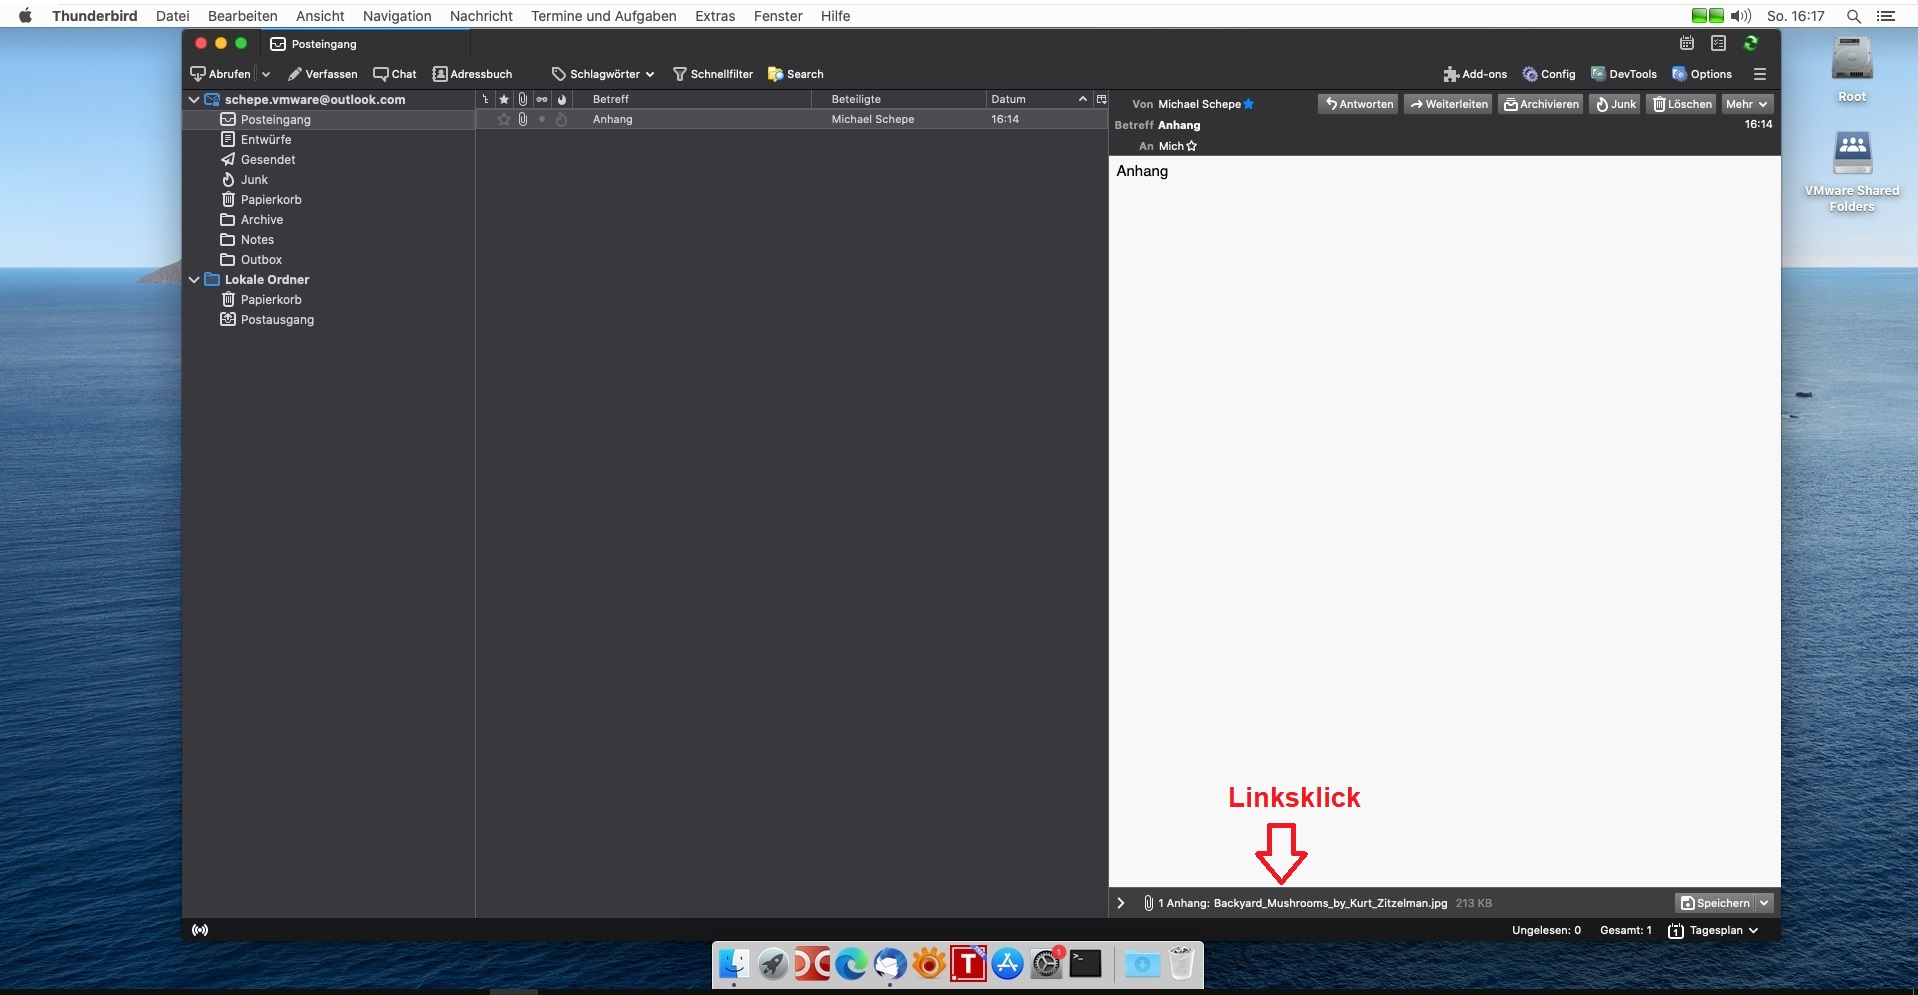Viewport: 1918px width, 995px height.
Task: Open the Ansicht menu in menu bar
Action: [320, 16]
